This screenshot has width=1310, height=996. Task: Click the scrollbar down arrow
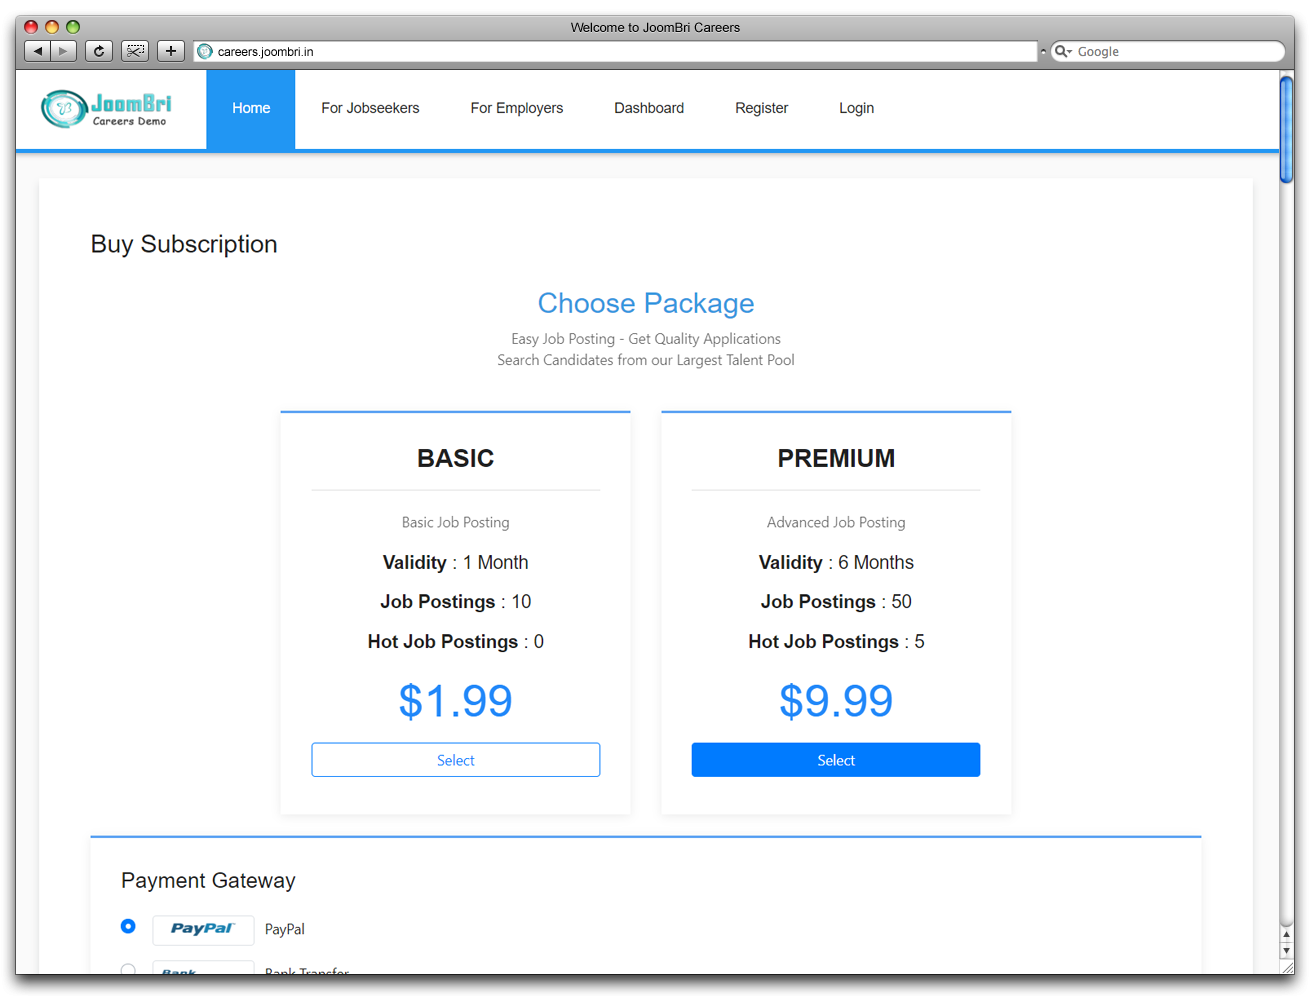tap(1287, 951)
